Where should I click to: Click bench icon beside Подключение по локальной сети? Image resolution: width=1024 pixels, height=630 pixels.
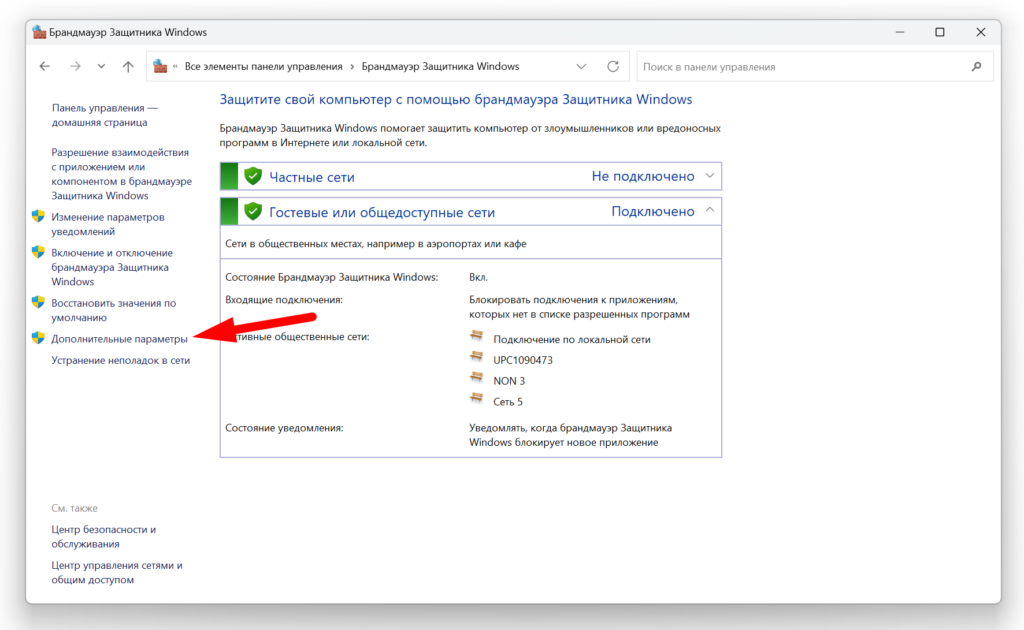pos(477,336)
